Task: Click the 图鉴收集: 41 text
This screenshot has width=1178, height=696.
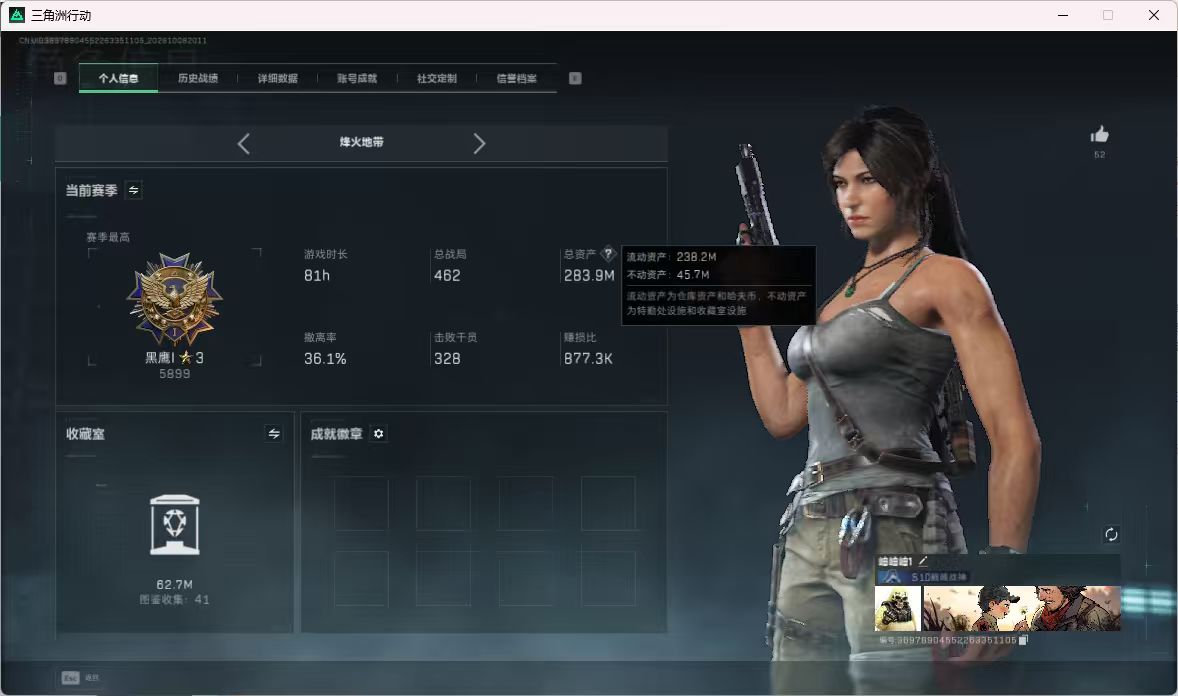Action: [174, 600]
